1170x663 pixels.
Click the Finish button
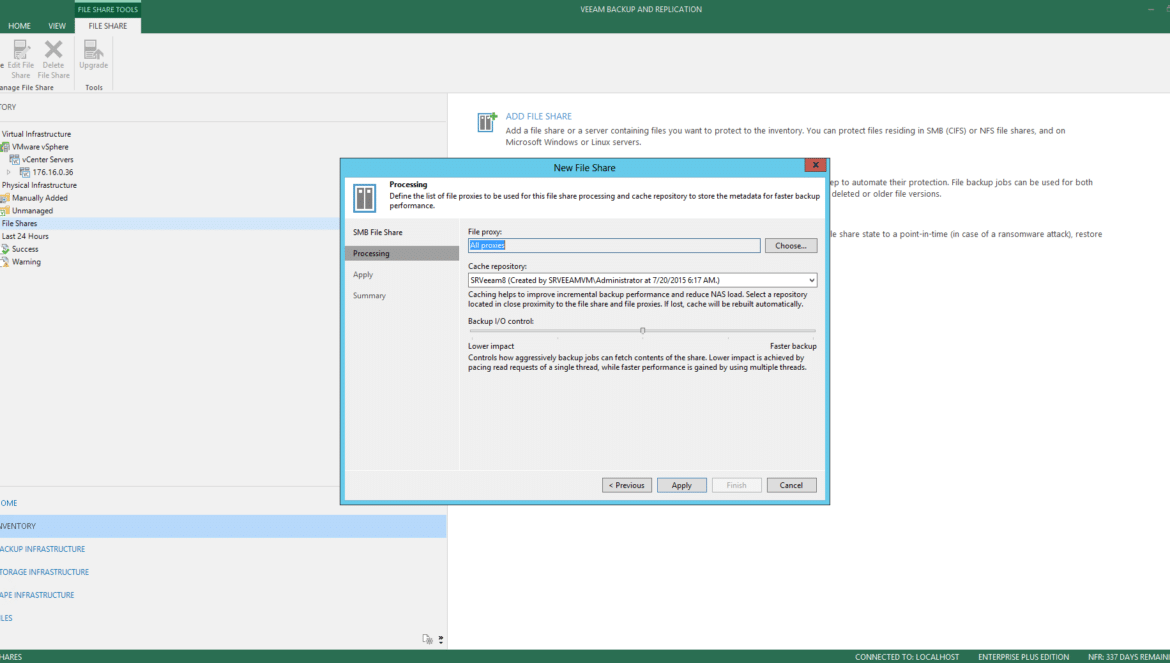coord(736,486)
